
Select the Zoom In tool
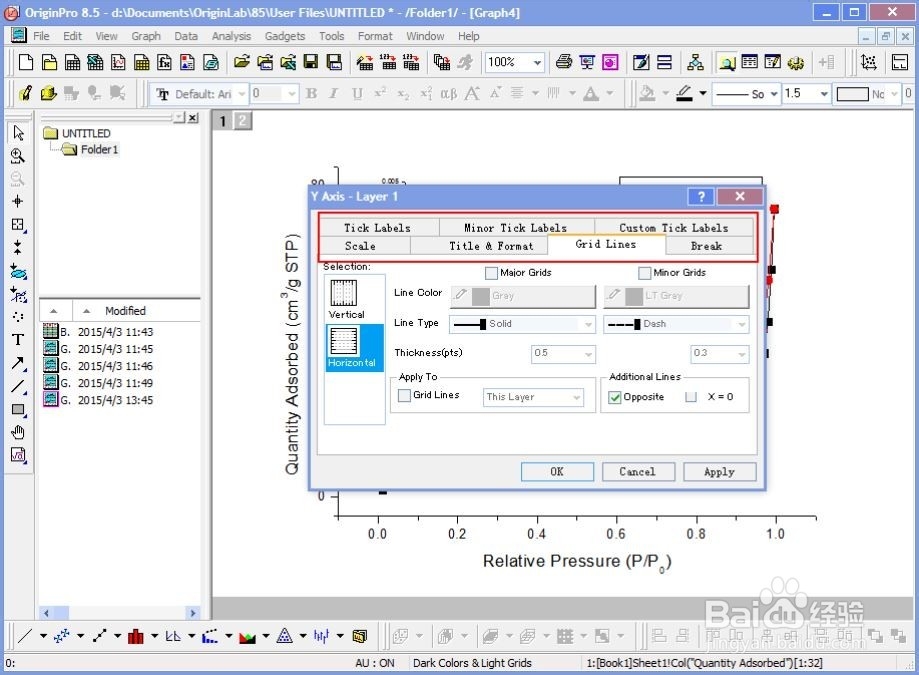tap(18, 156)
